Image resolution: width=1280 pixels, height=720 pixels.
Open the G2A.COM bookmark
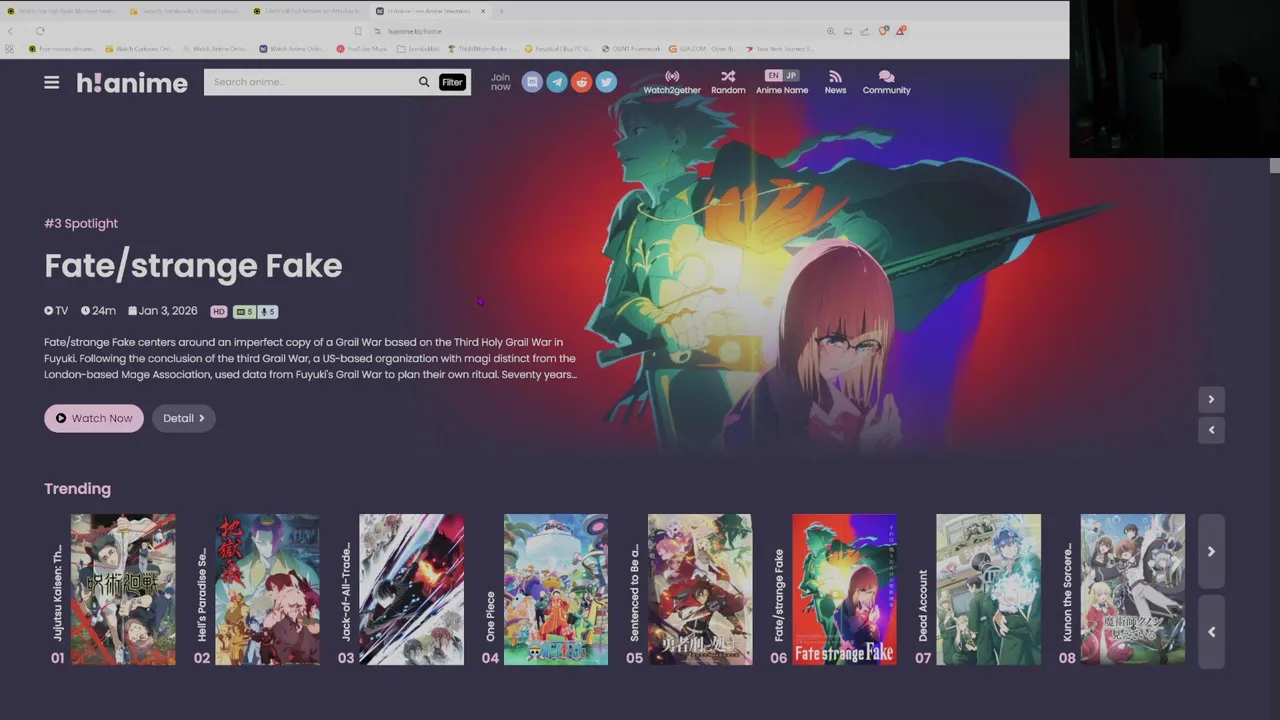[x=702, y=48]
